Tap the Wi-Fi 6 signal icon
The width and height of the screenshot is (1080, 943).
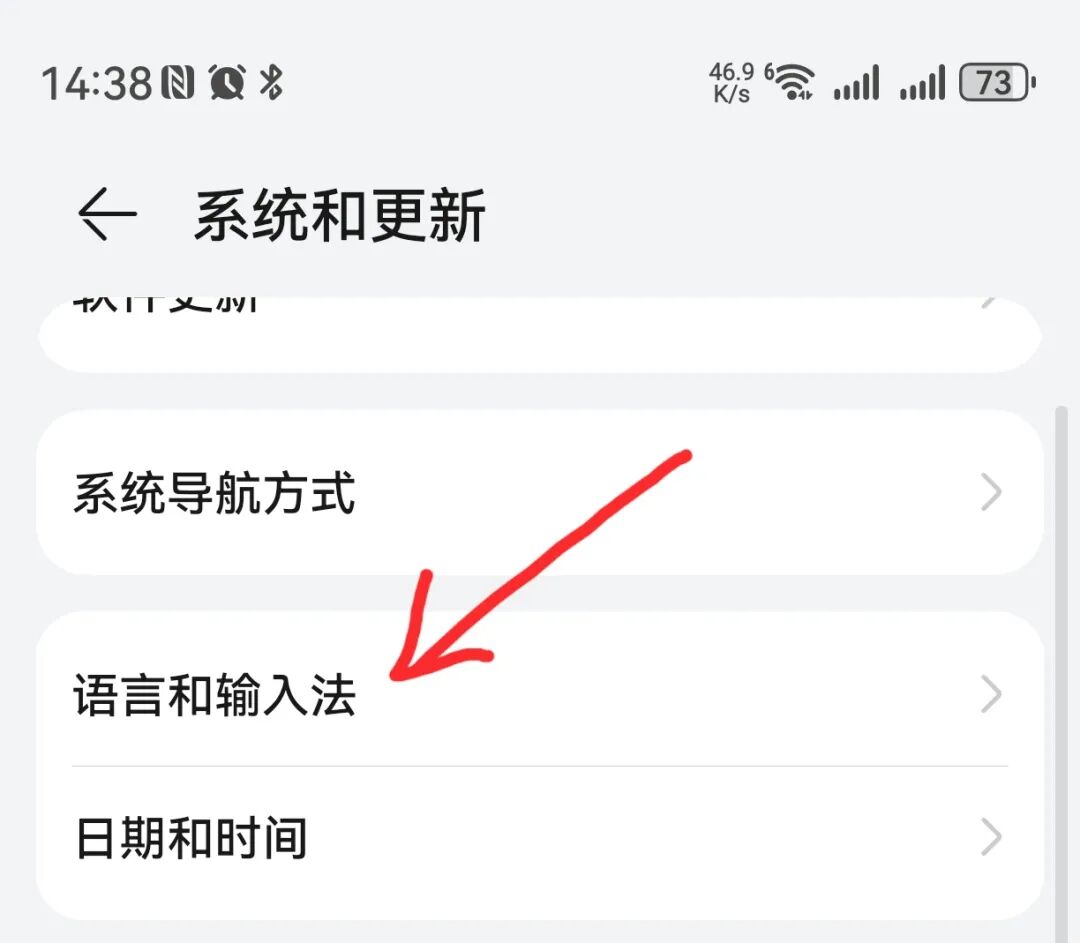[x=790, y=81]
